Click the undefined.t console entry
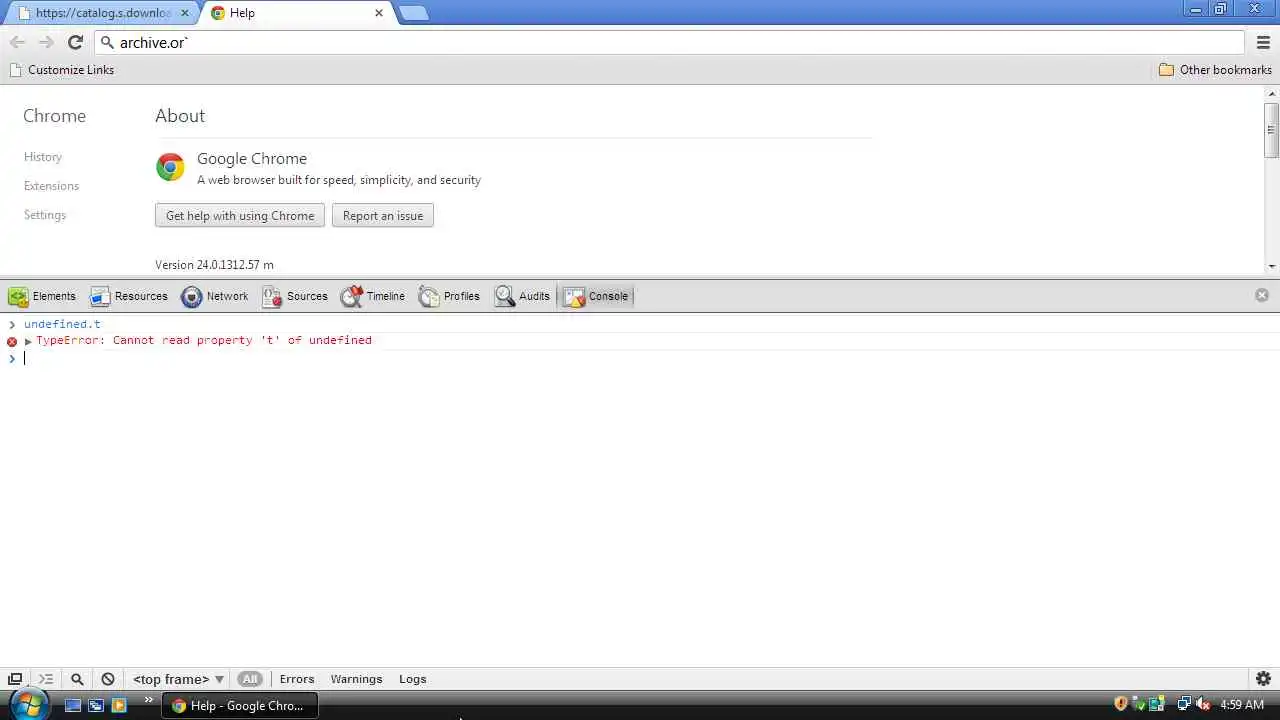 pos(62,324)
